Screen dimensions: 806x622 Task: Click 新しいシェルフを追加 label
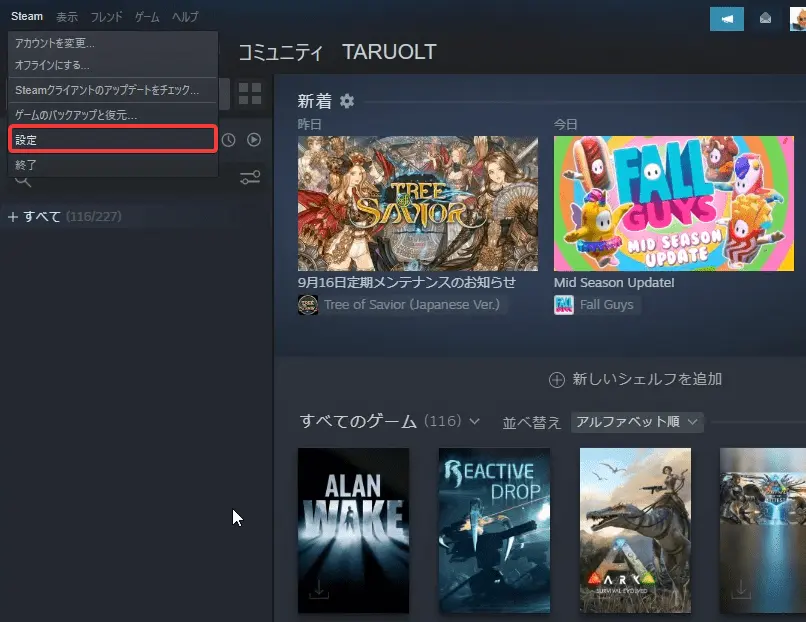(x=647, y=379)
